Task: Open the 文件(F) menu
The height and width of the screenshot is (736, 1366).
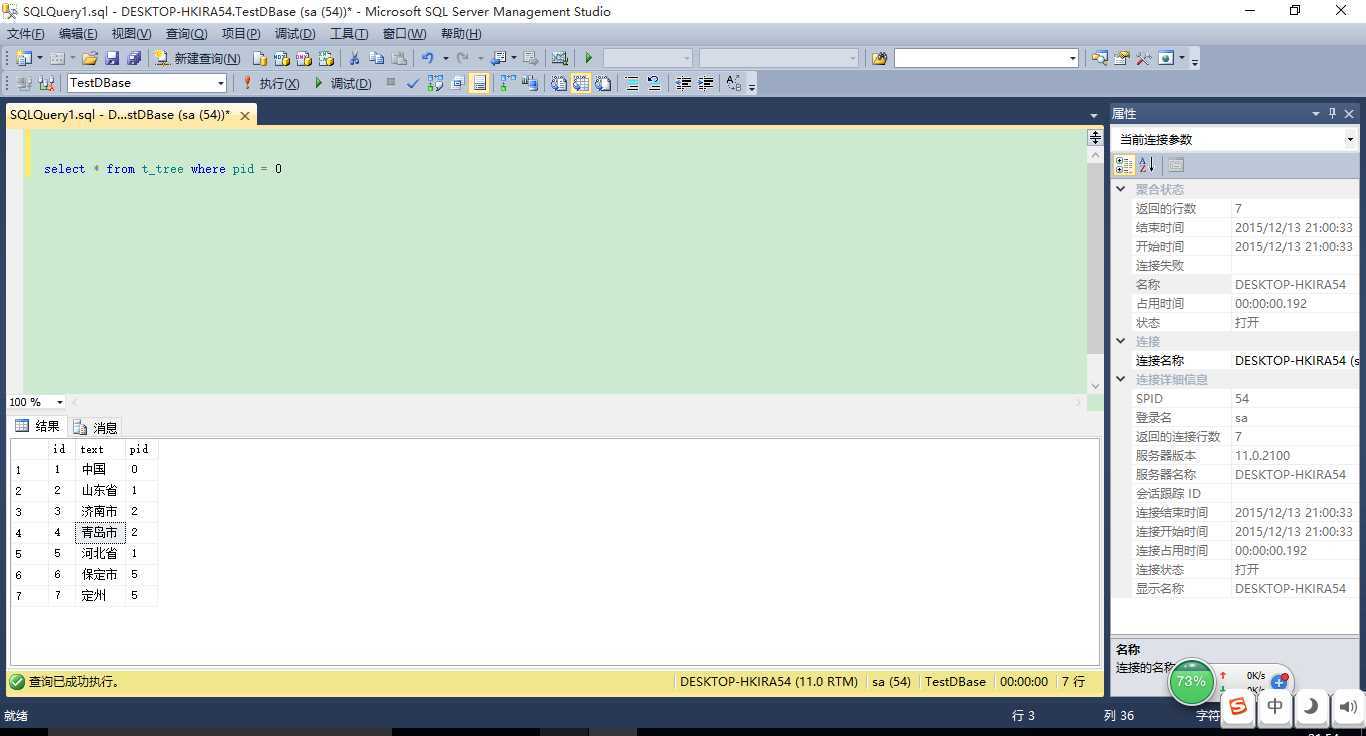Action: tap(25, 34)
